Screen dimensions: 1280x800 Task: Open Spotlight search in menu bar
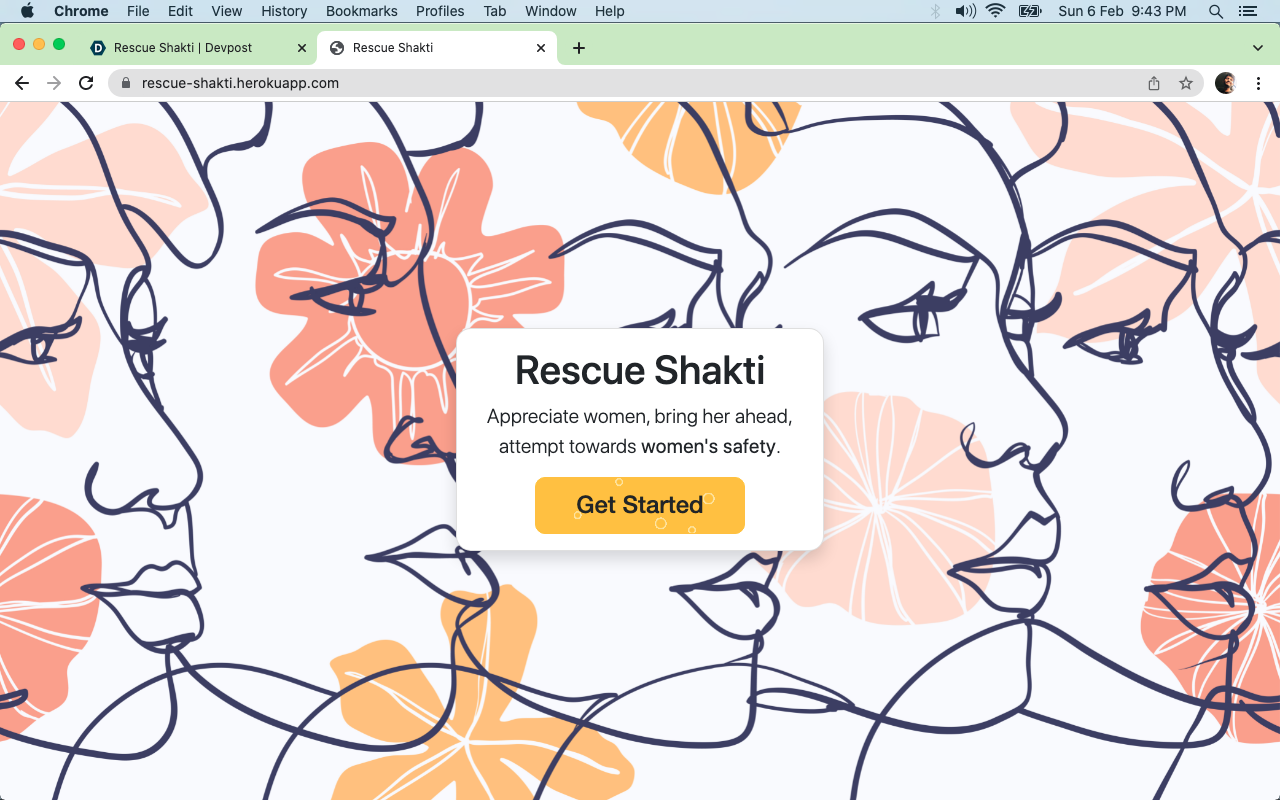1216,11
